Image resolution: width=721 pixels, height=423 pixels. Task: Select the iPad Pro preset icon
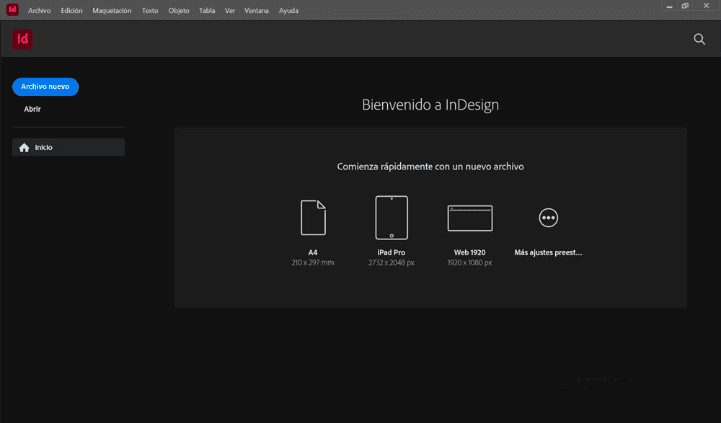pos(391,217)
